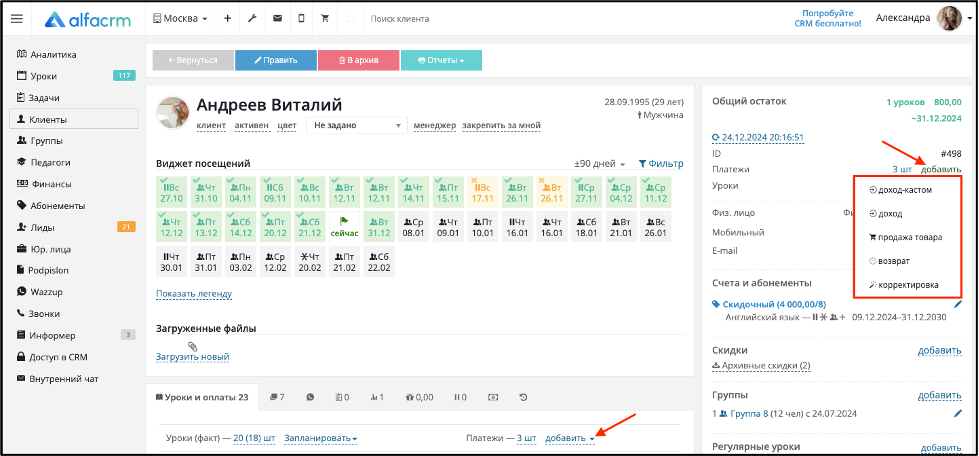Open visit cell Чт 31.10

tap(206, 192)
